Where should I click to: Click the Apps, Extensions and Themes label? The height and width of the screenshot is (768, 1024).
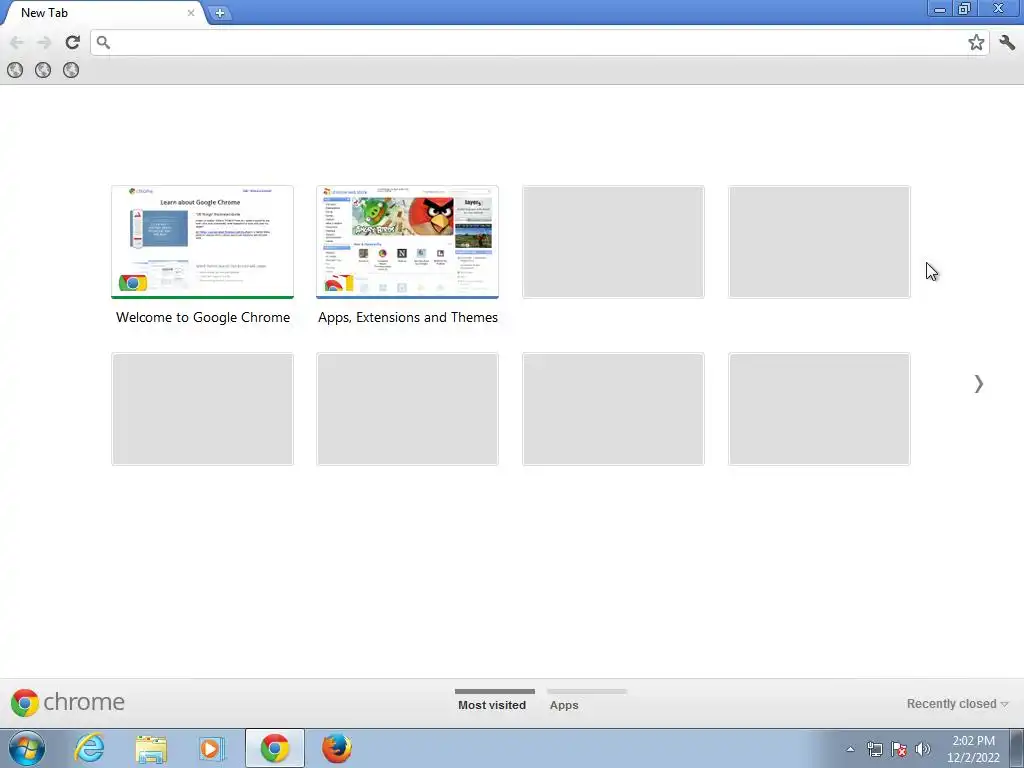[408, 317]
